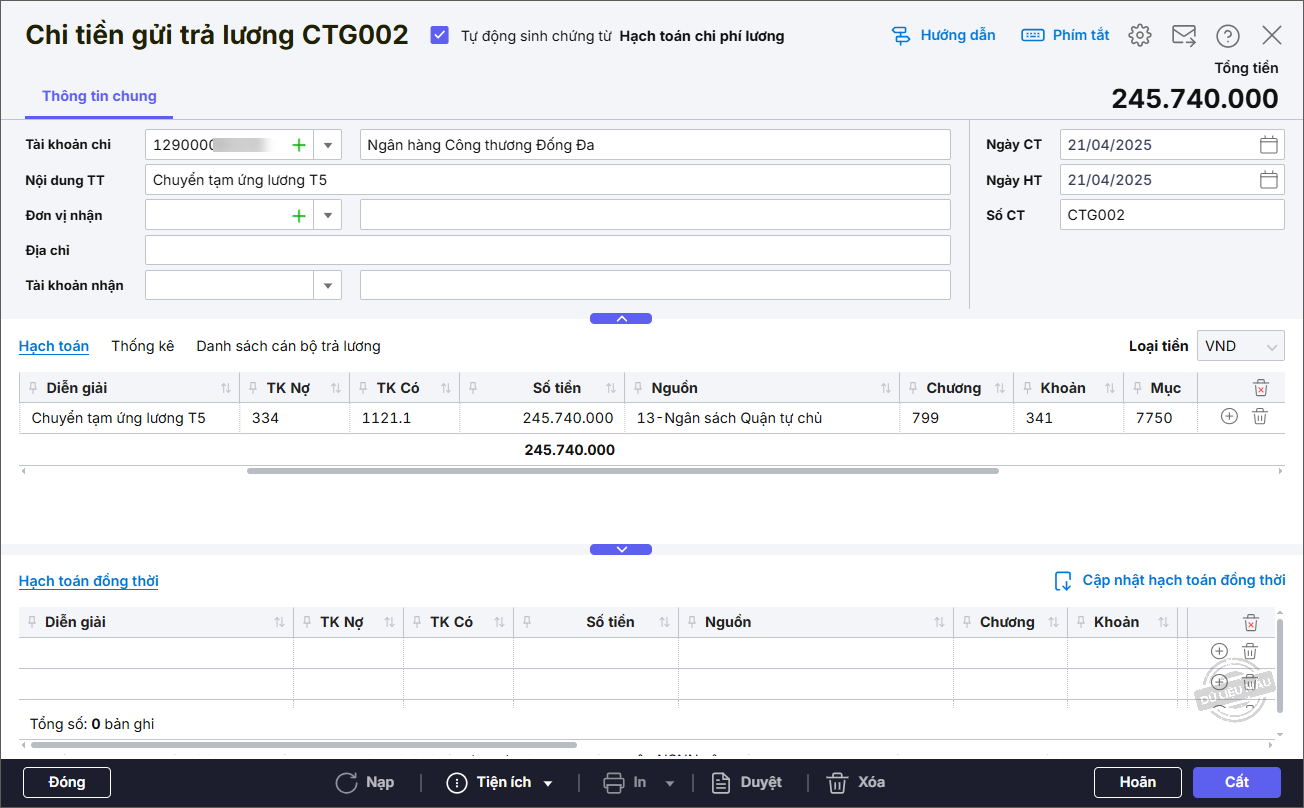The image size is (1304, 808).
Task: Open Phím tắt keyboard shortcuts
Action: tap(1065, 35)
